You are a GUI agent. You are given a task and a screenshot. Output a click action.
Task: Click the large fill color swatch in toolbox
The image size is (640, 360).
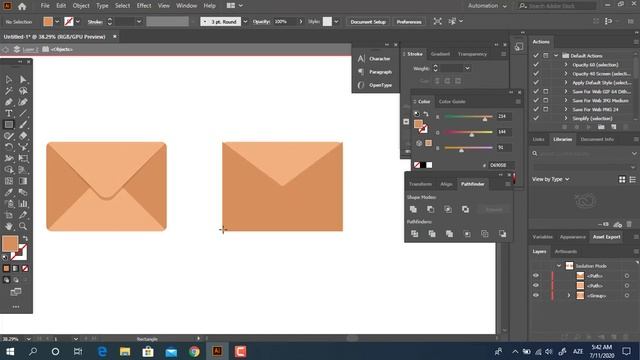(10, 244)
